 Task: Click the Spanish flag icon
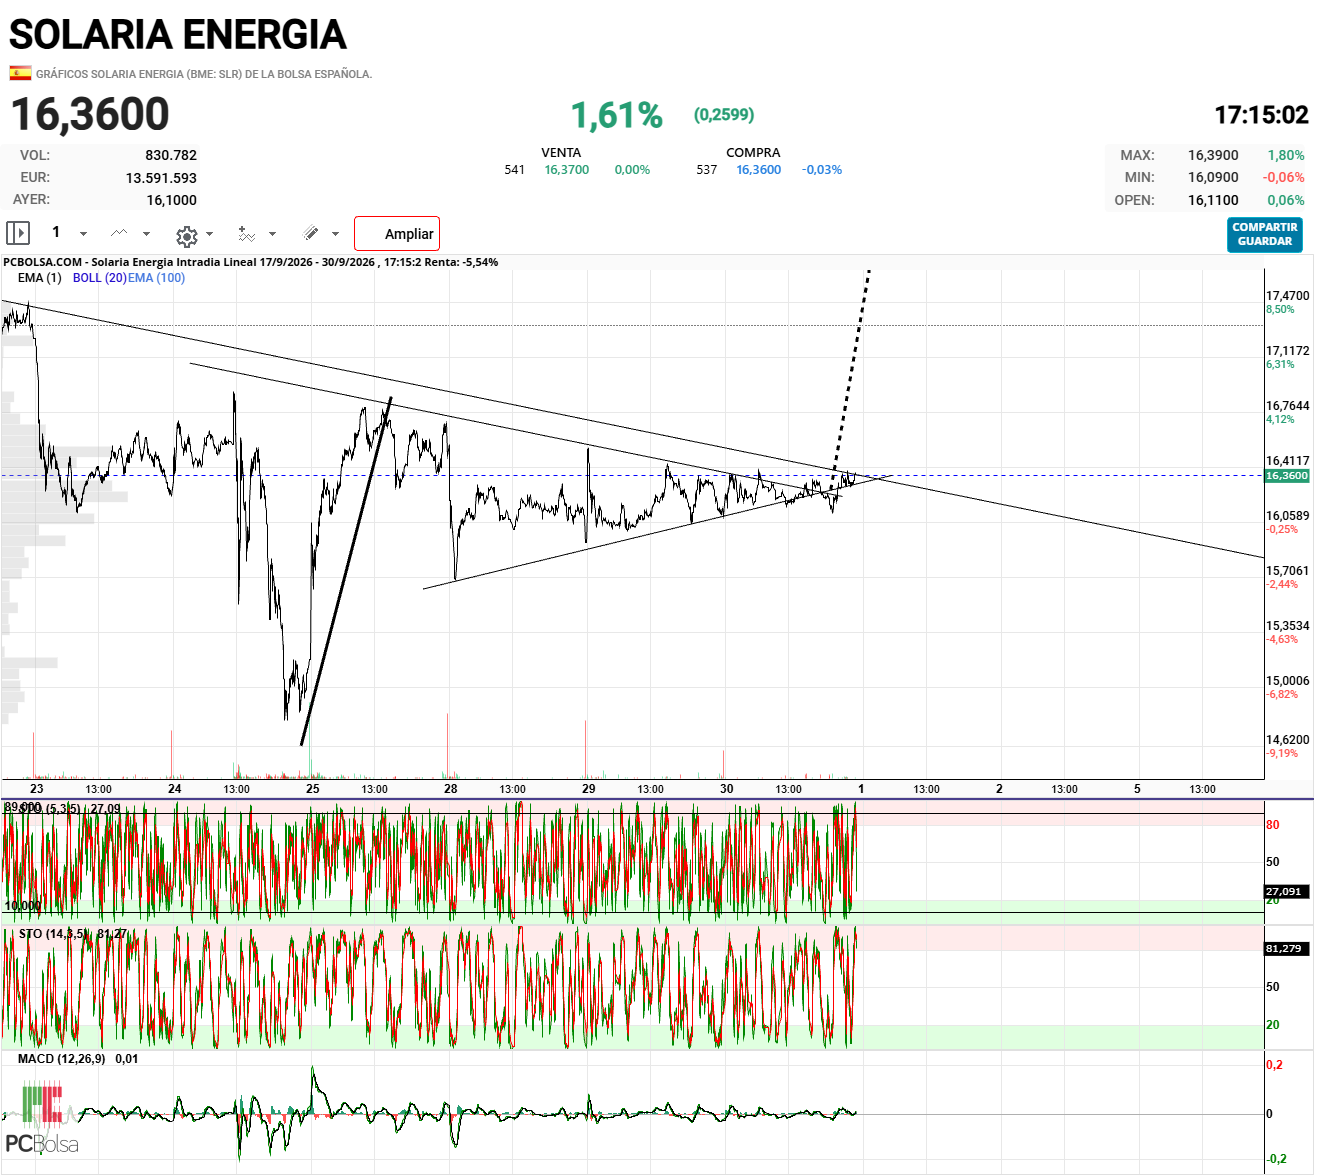(20, 73)
